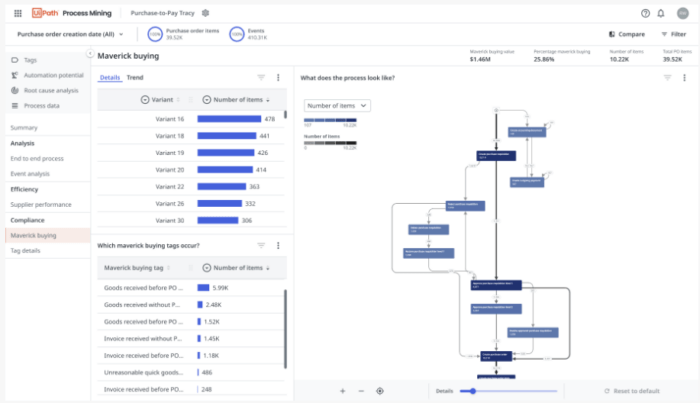This screenshot has width=700, height=403.
Task: Open settings gear next to Purchase-to-Pay Tracy
Action: pyautogui.click(x=205, y=13)
